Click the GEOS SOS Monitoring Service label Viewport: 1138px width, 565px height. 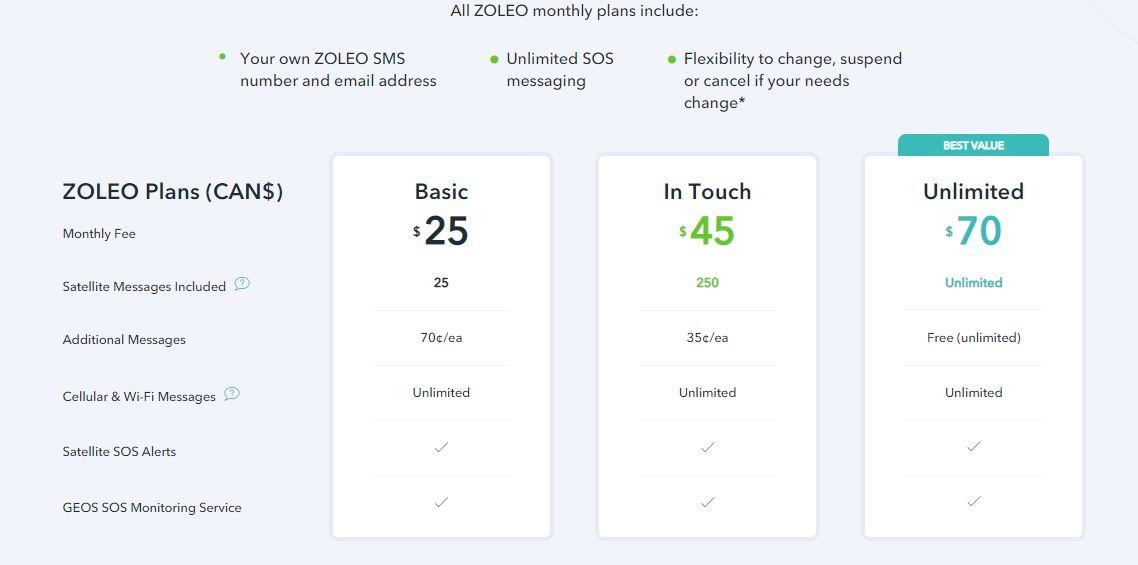click(152, 508)
